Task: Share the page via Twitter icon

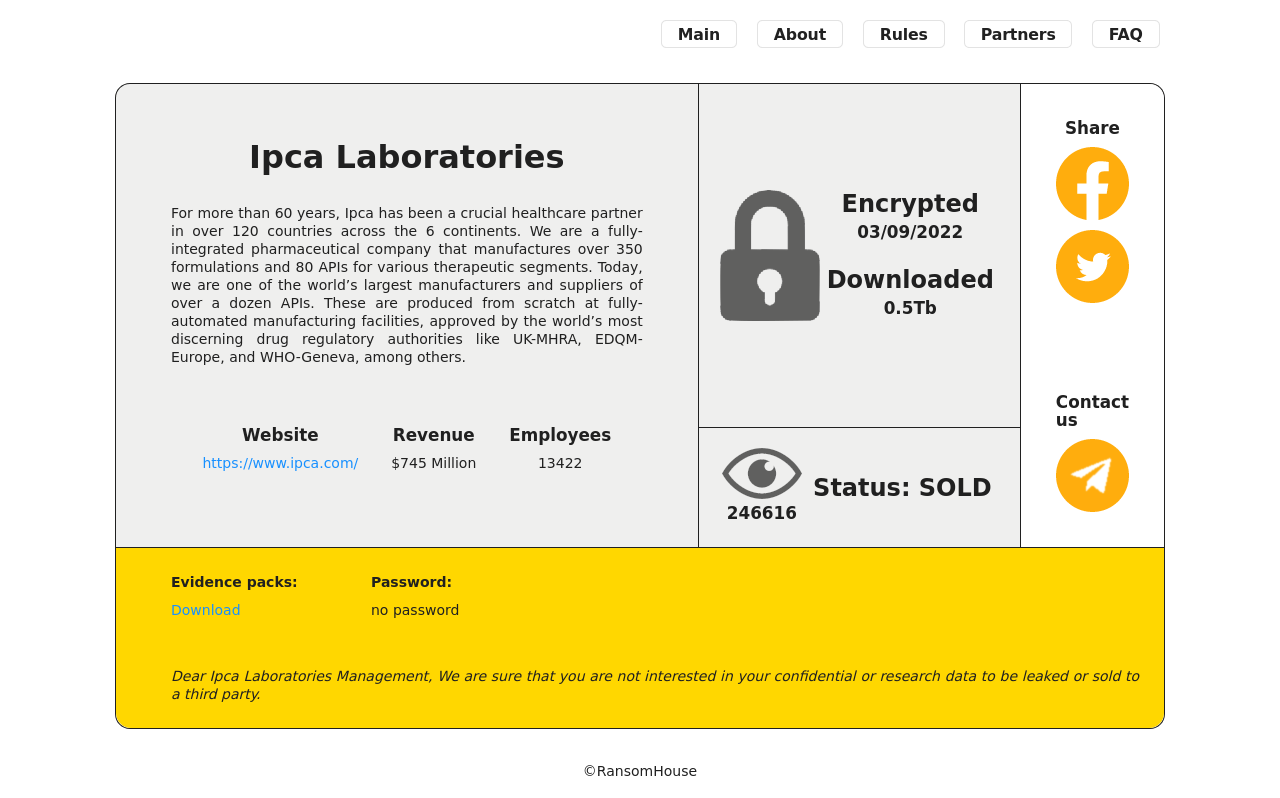Action: pos(1092,267)
